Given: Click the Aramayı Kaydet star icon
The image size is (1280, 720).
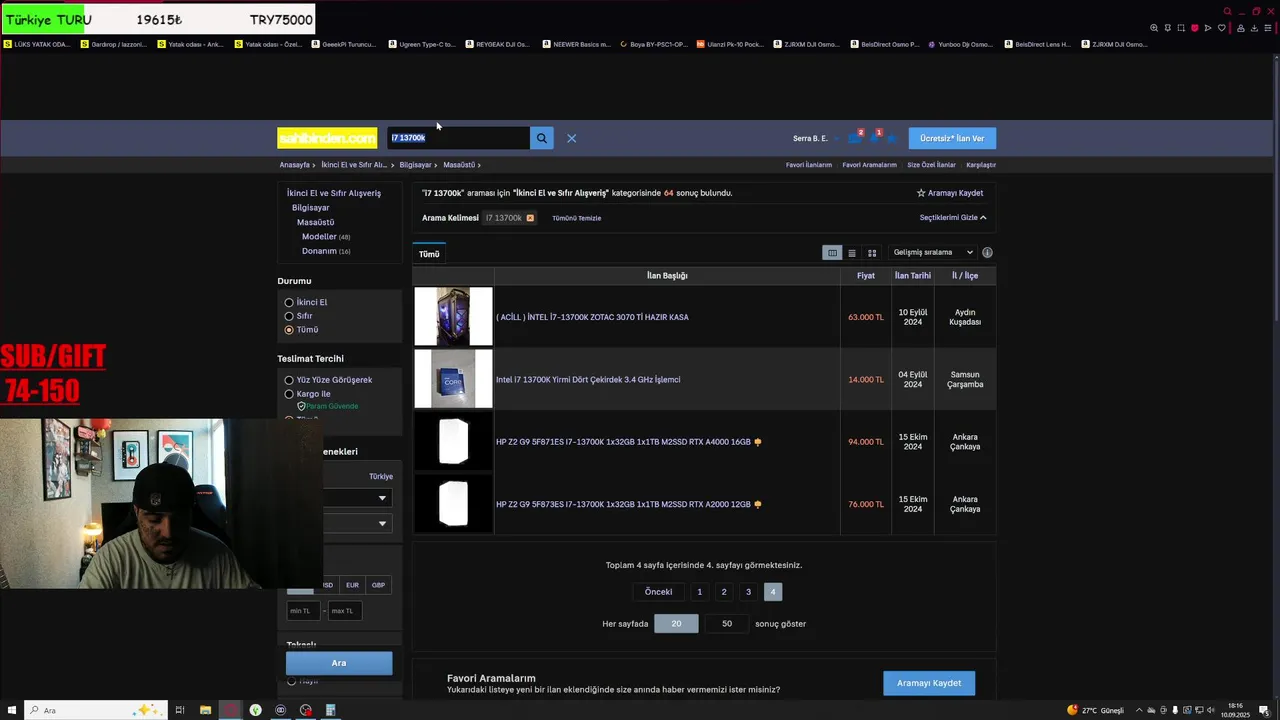Looking at the screenshot, I should tap(921, 193).
